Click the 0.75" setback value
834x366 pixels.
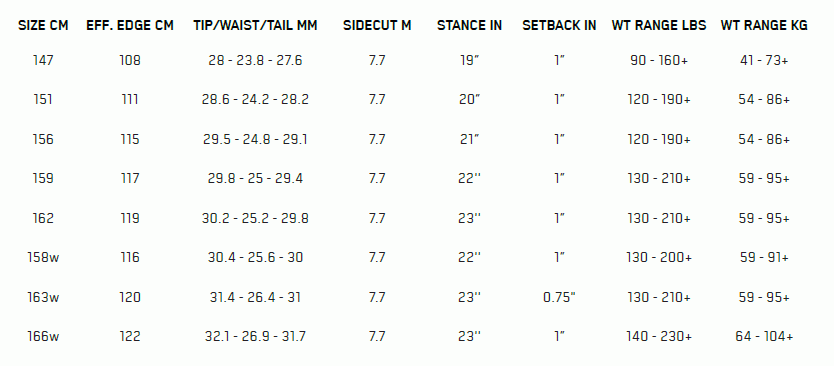(x=560, y=297)
